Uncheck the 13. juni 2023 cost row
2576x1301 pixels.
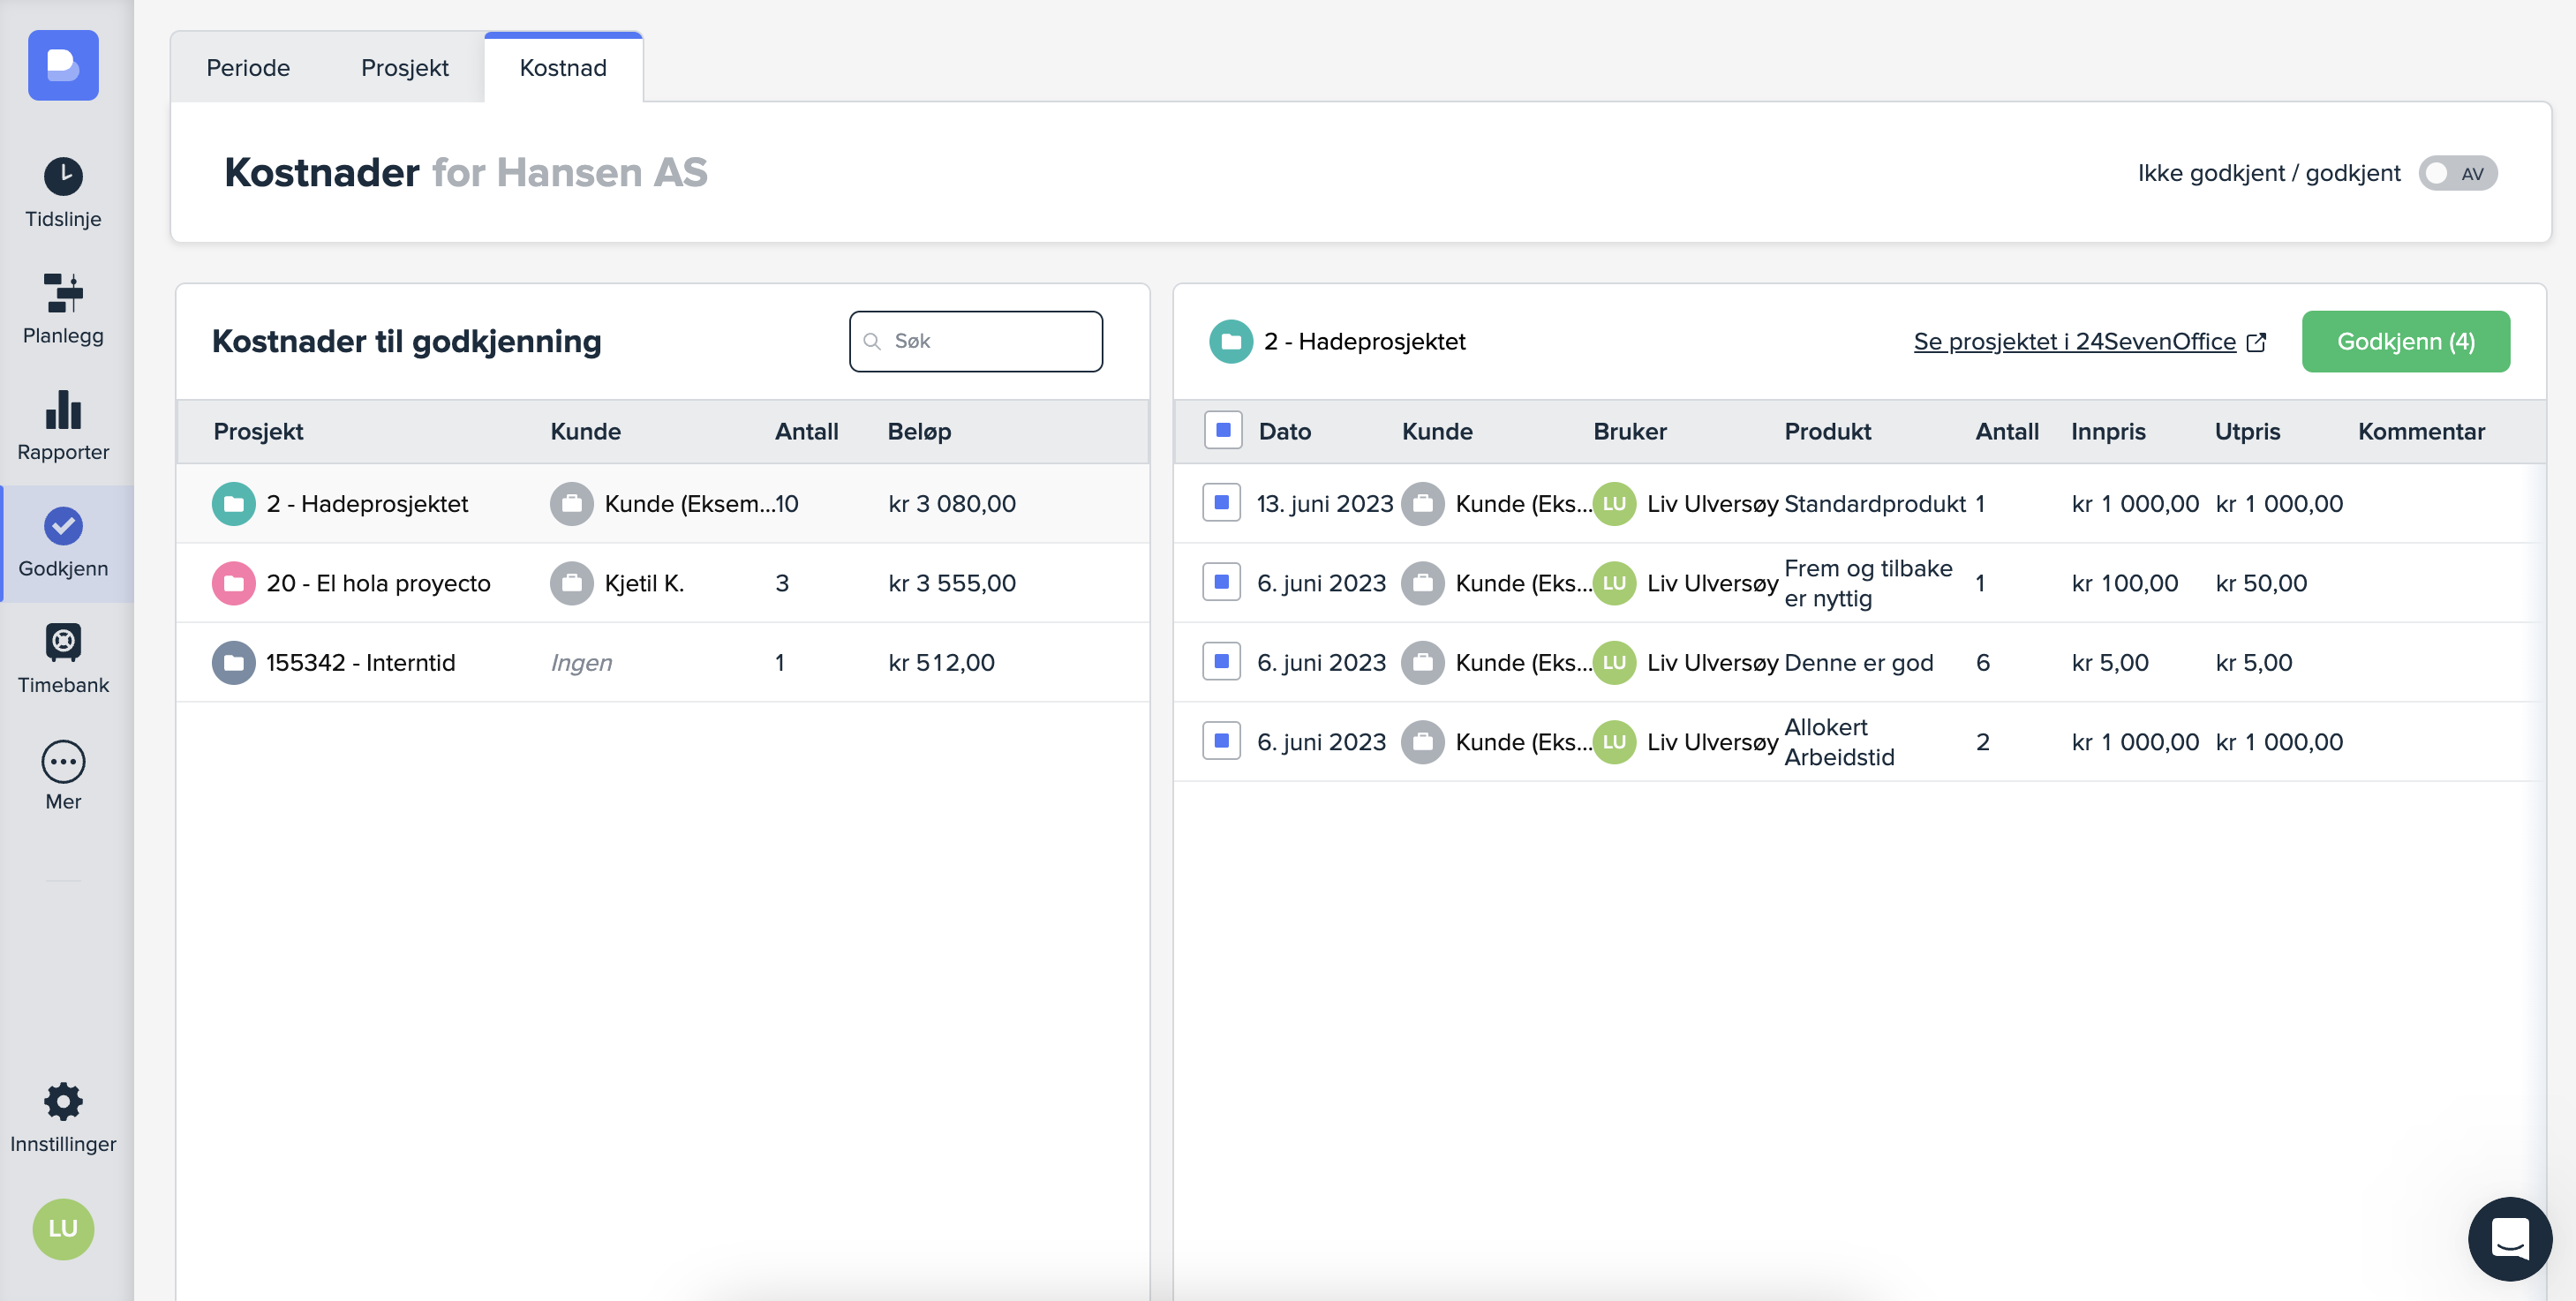(1221, 503)
